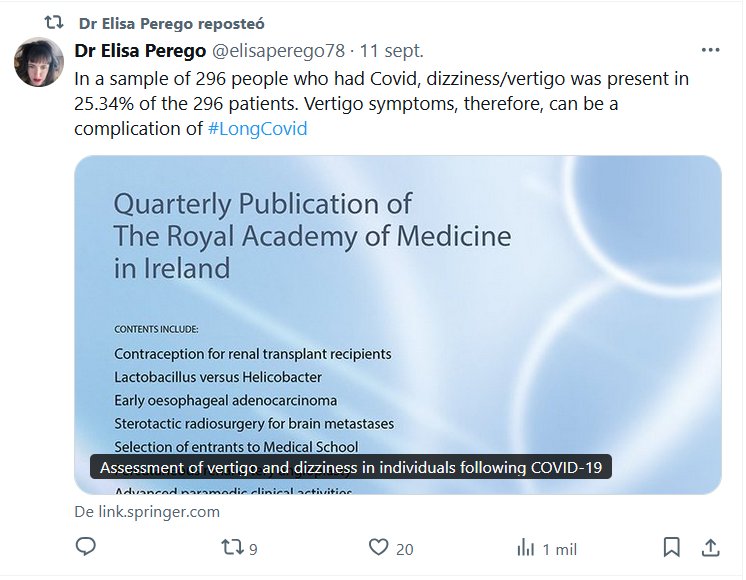Click the share upload icon

tap(710, 547)
